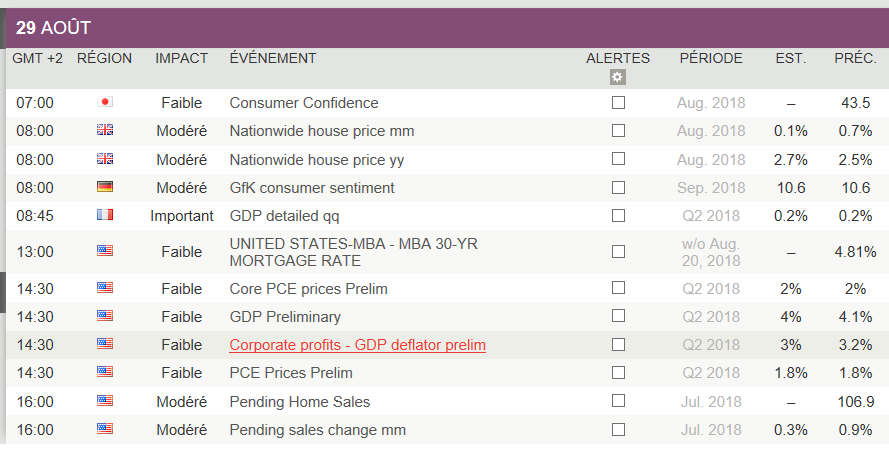Tick the alert checkbox for GDP detailed qq
889x470 pixels.
point(618,215)
